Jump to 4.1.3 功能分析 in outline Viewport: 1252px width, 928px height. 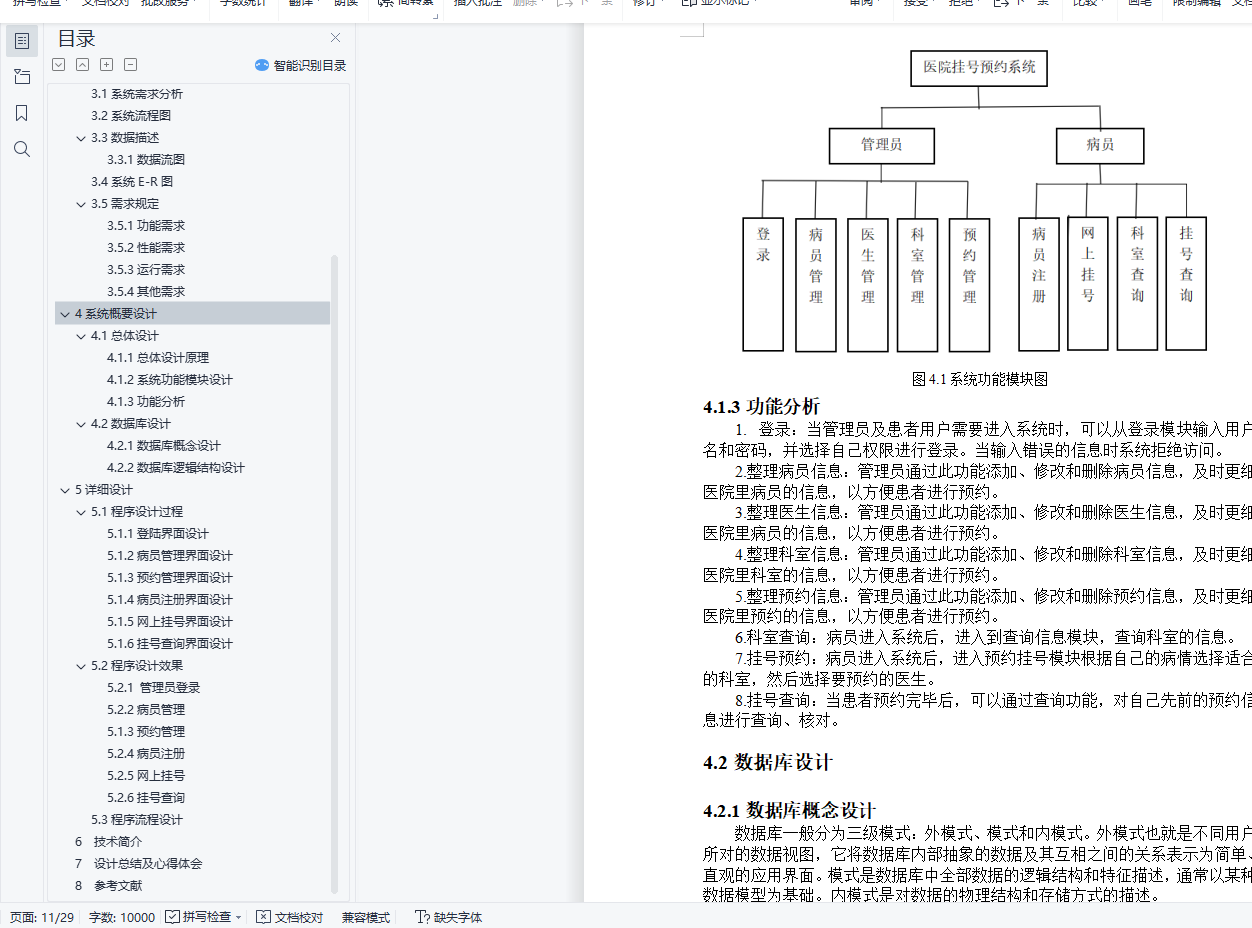(146, 402)
